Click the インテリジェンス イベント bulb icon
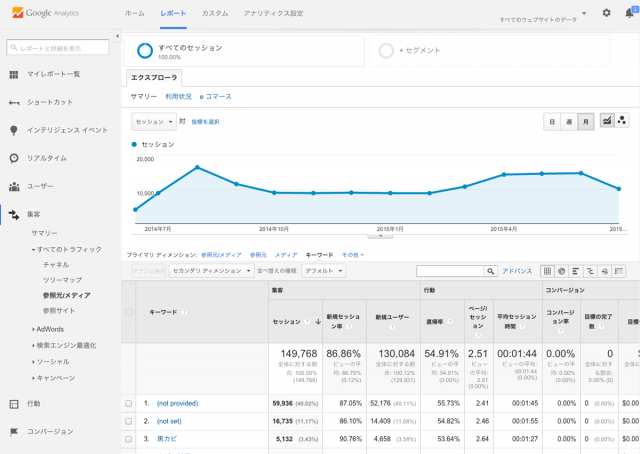640x454 pixels. (14, 130)
